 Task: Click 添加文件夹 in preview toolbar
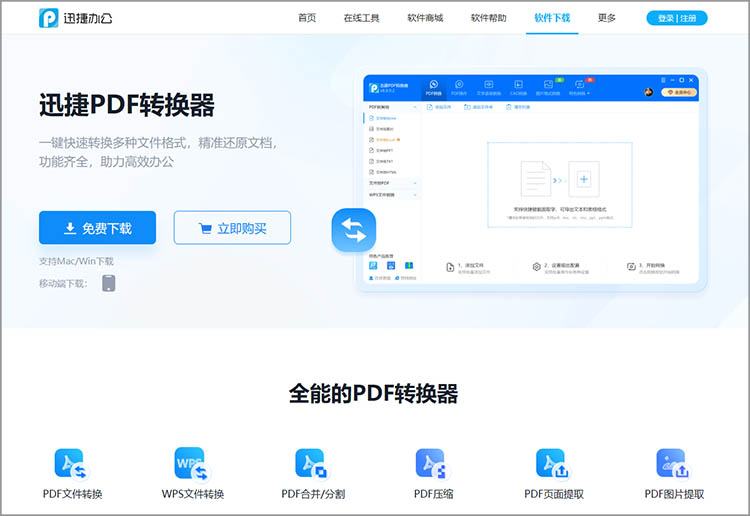[479, 107]
